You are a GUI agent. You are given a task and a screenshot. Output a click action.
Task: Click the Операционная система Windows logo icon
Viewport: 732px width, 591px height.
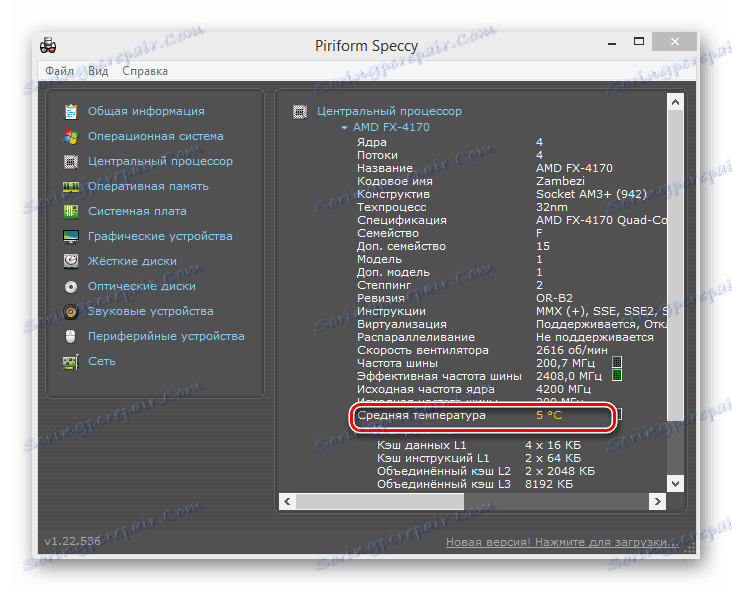click(x=71, y=136)
